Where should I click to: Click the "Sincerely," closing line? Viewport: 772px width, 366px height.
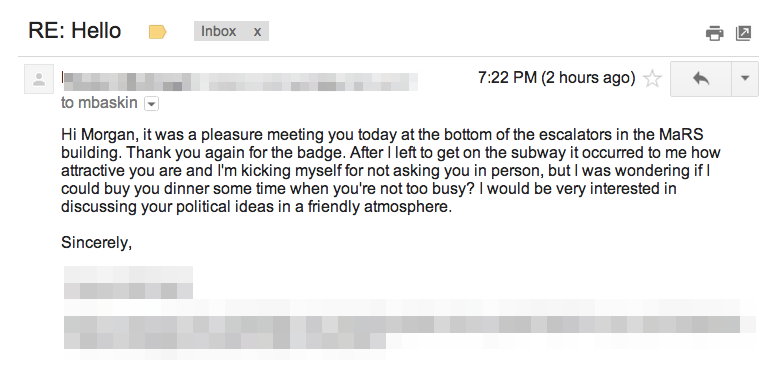pyautogui.click(x=96, y=243)
